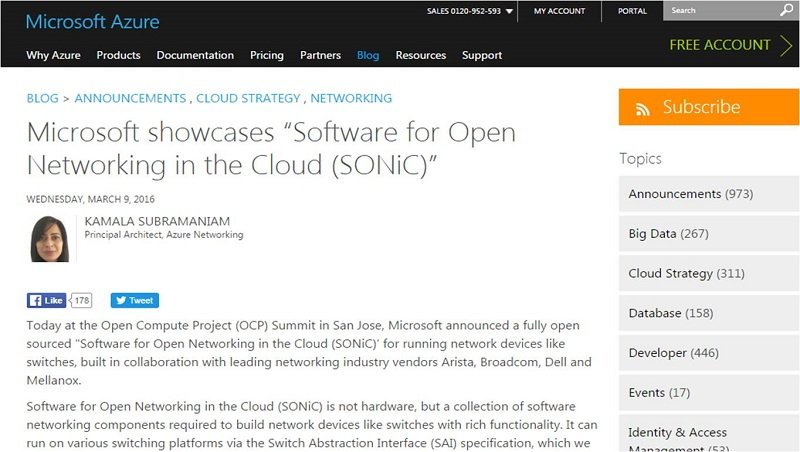Click author name Kamala Subramaniam
This screenshot has height=452, width=800.
(x=157, y=221)
